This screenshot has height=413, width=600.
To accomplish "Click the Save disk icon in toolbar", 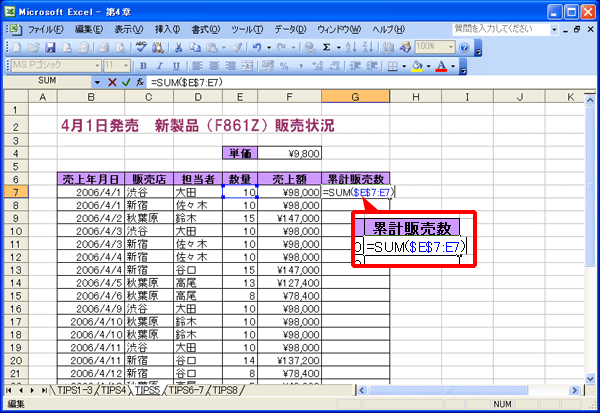I will [51, 47].
